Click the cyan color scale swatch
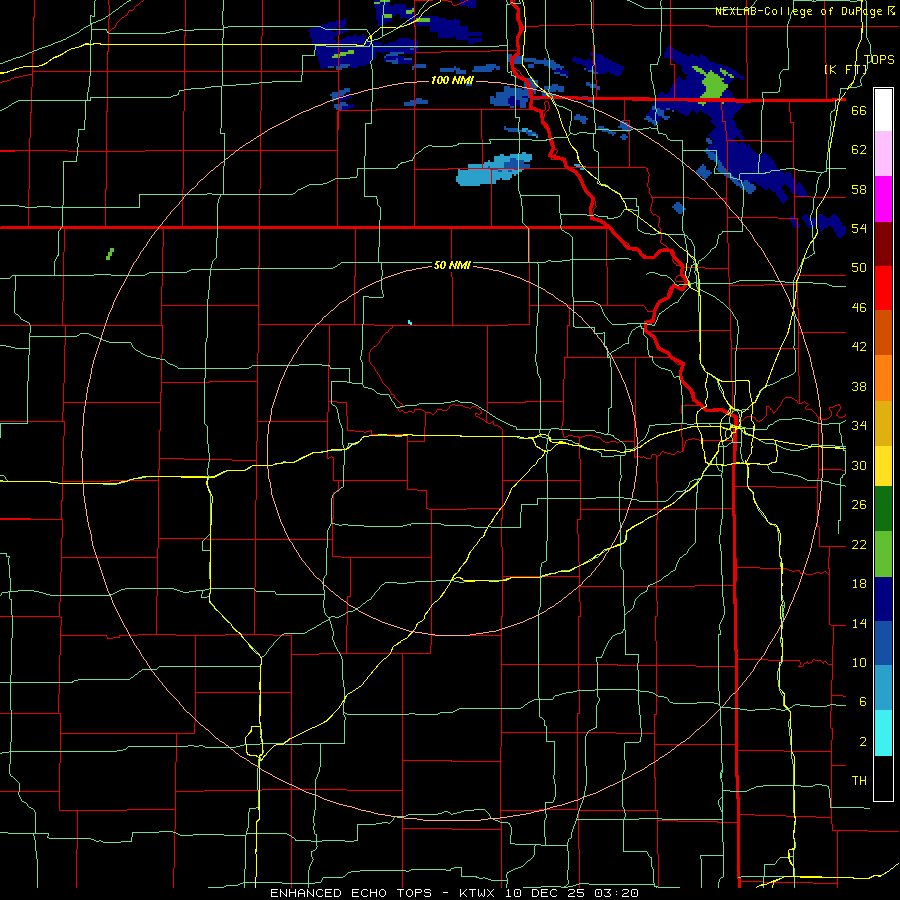The height and width of the screenshot is (900, 900). [x=883, y=733]
